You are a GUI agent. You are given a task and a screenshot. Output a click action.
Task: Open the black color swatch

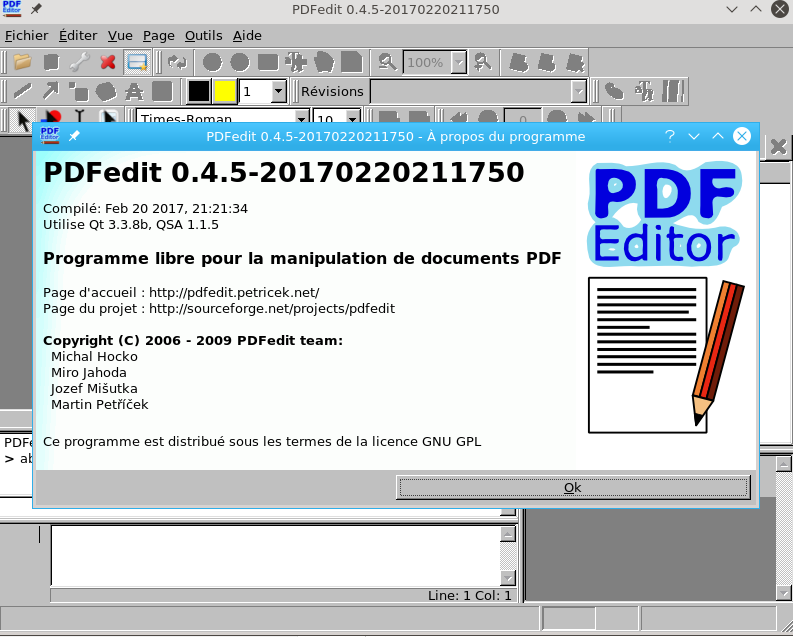coord(199,92)
